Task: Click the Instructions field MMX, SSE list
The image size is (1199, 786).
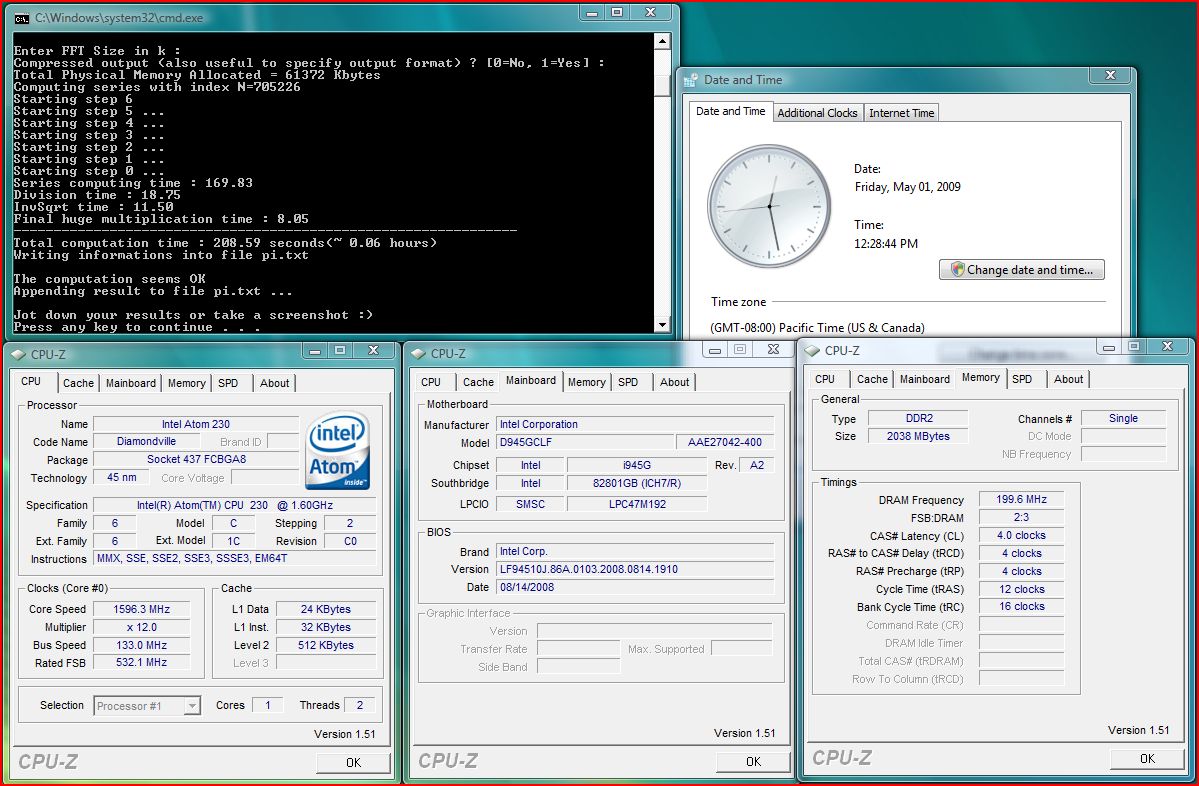Action: coord(235,559)
